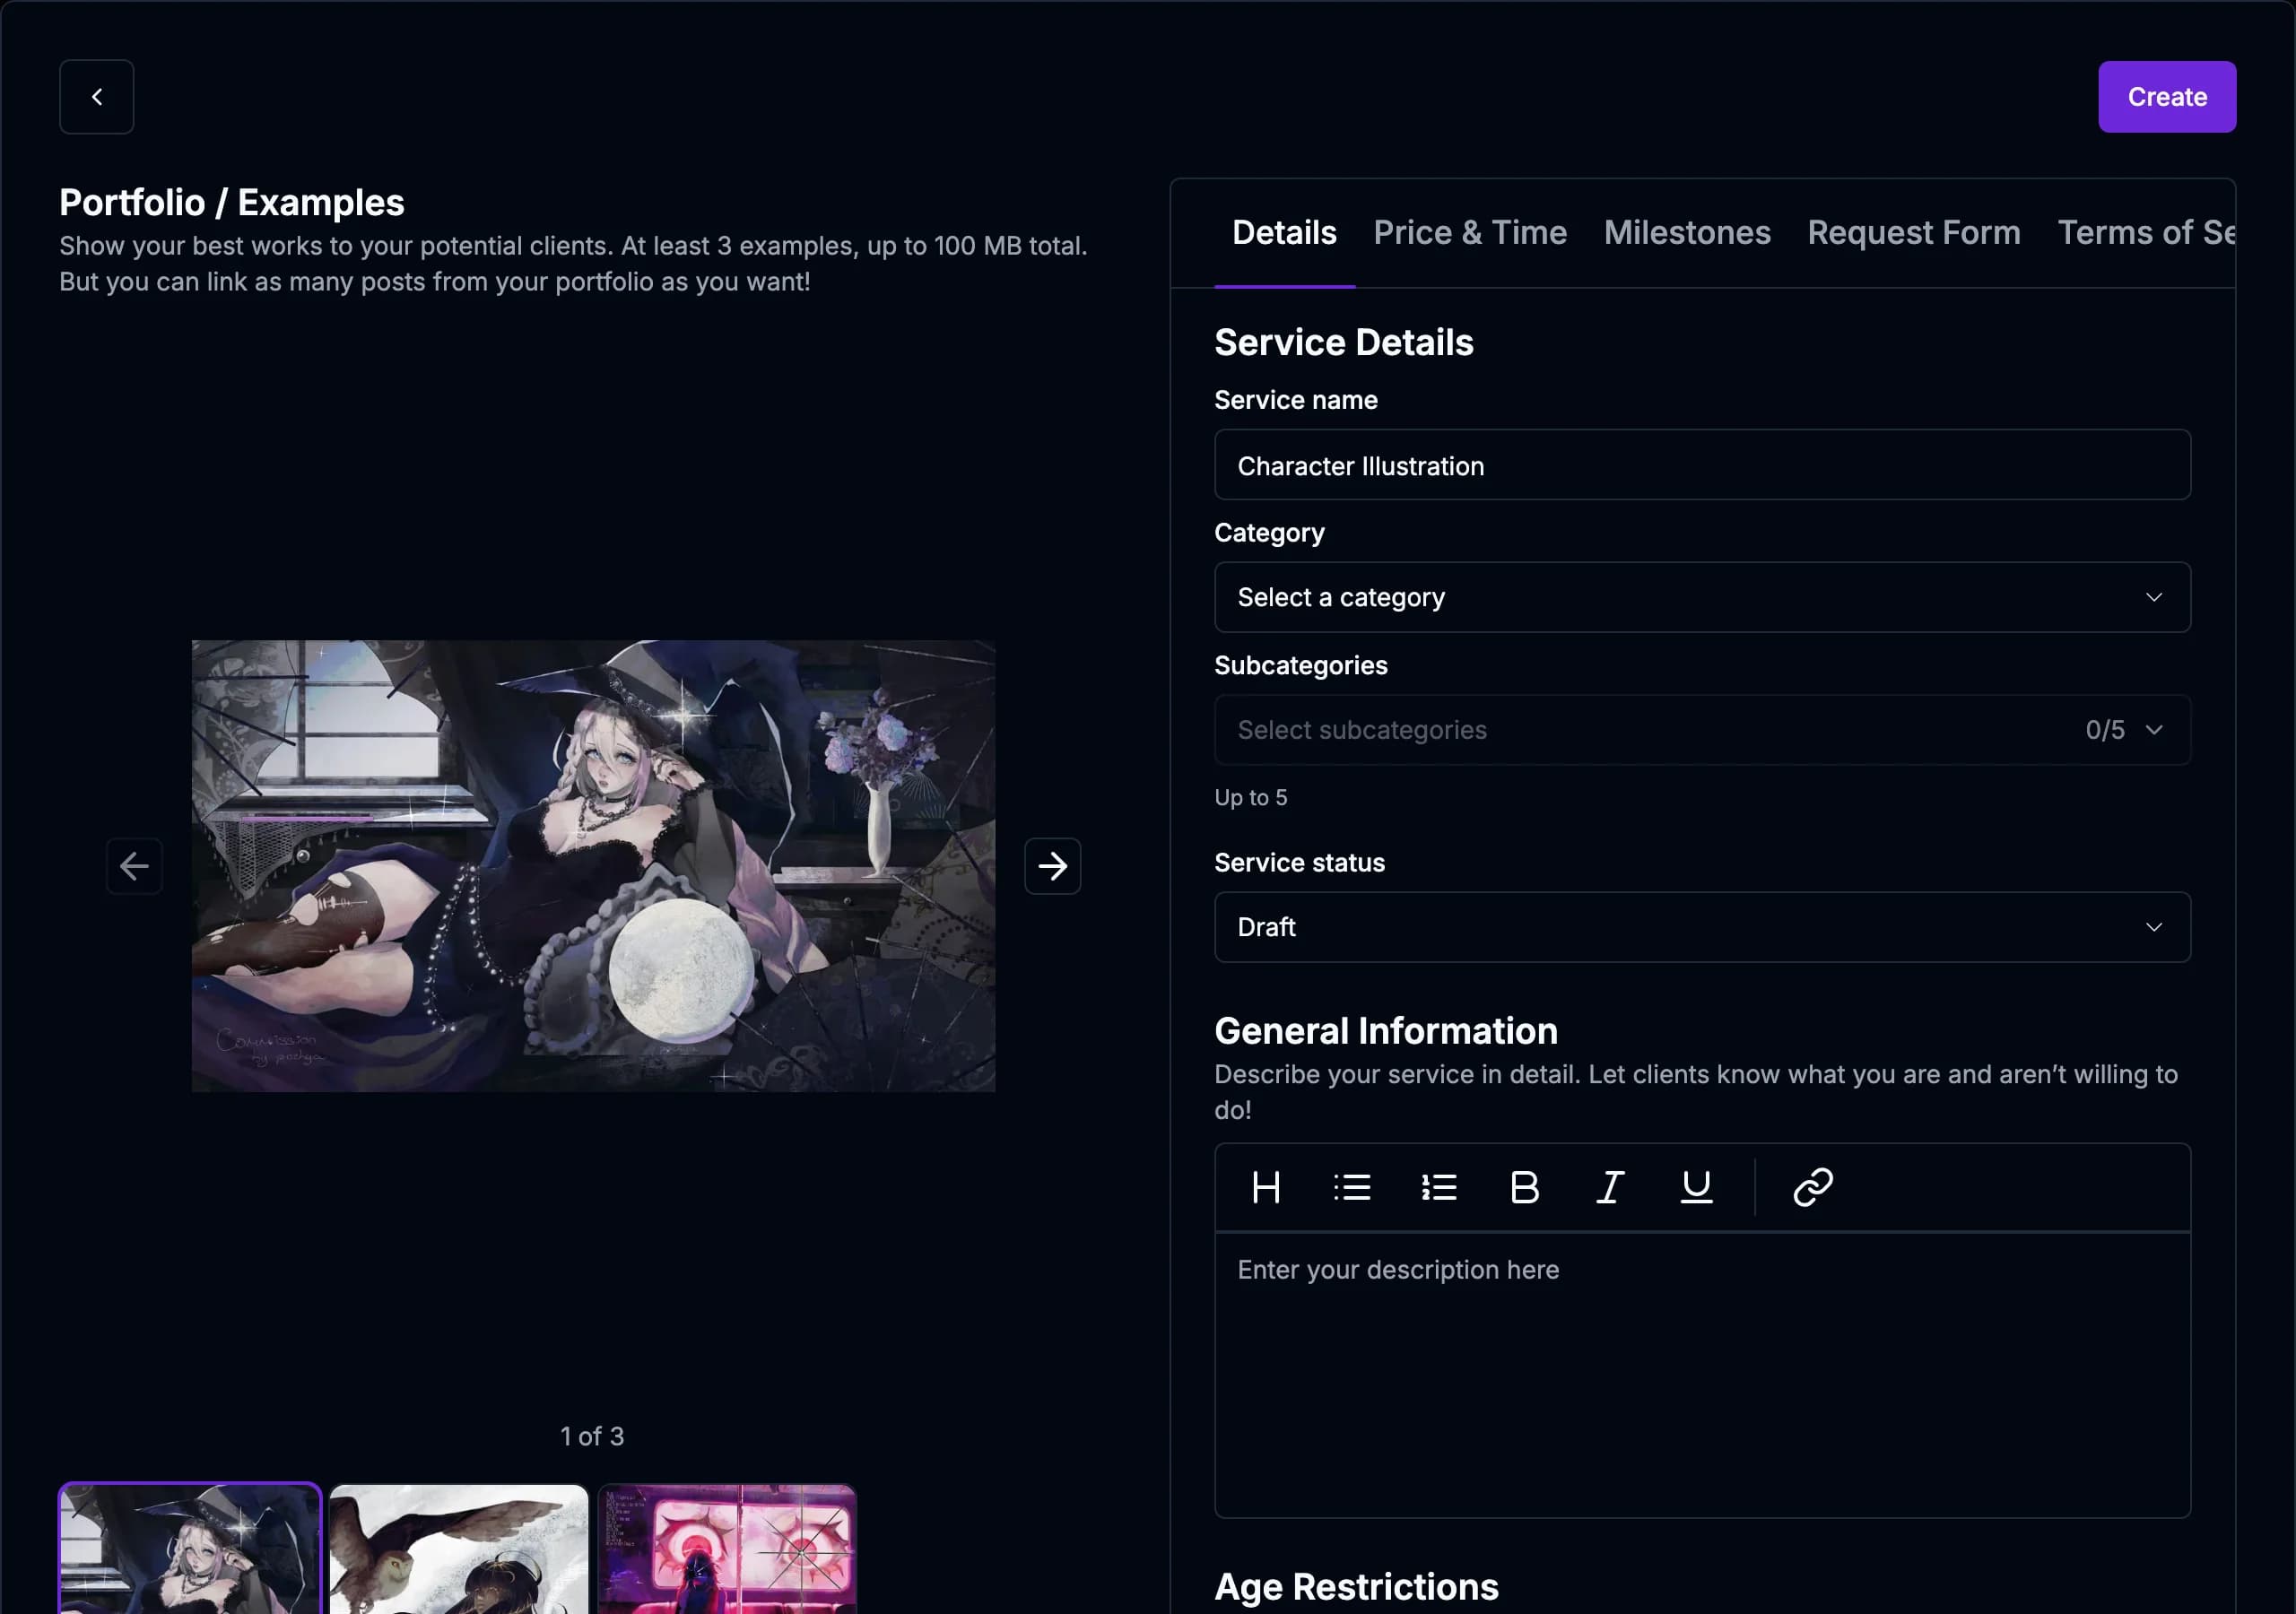
Task: Toggle underline formatting
Action: [1696, 1187]
